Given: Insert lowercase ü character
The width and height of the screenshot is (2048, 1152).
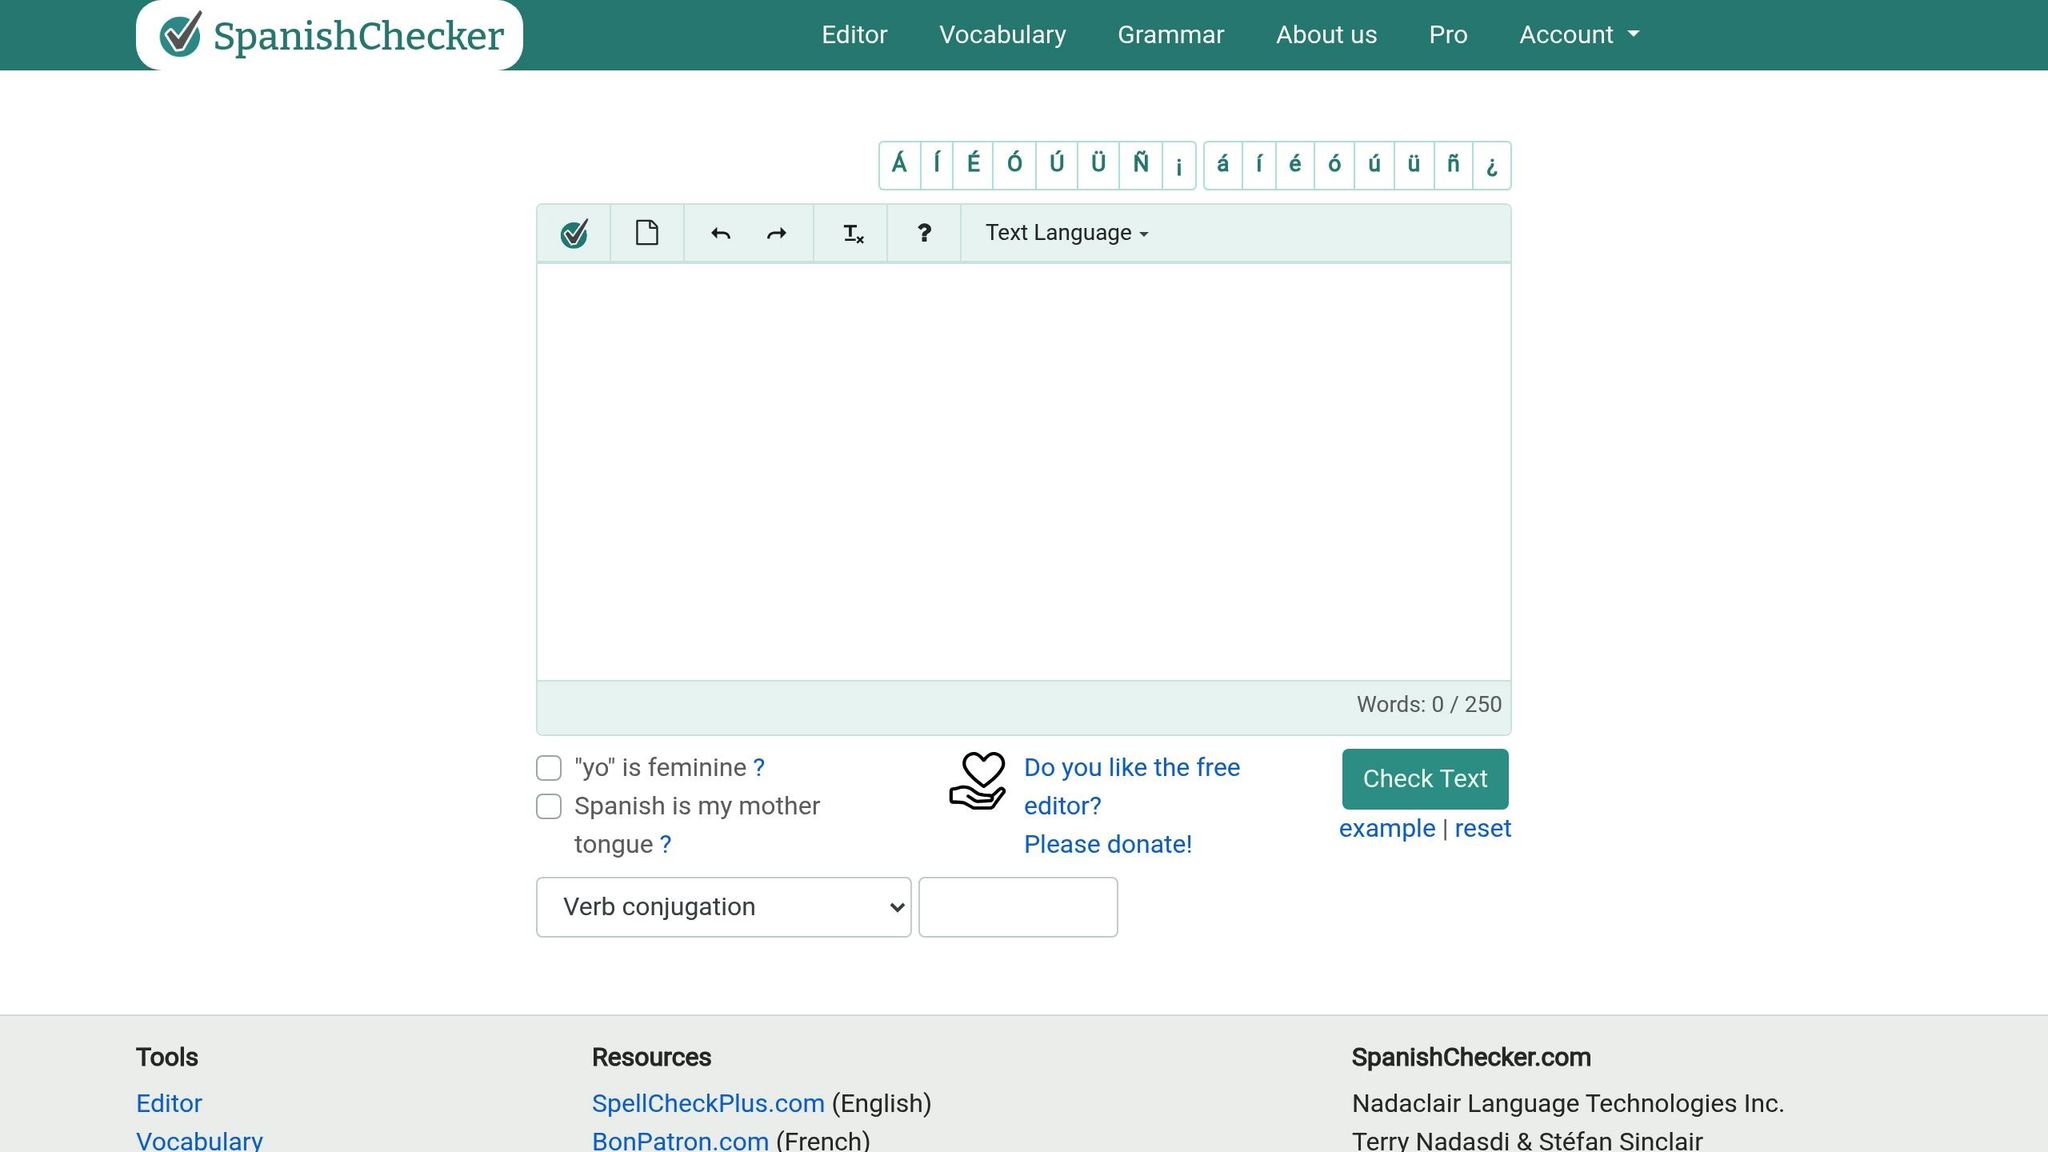Looking at the screenshot, I should tap(1414, 165).
